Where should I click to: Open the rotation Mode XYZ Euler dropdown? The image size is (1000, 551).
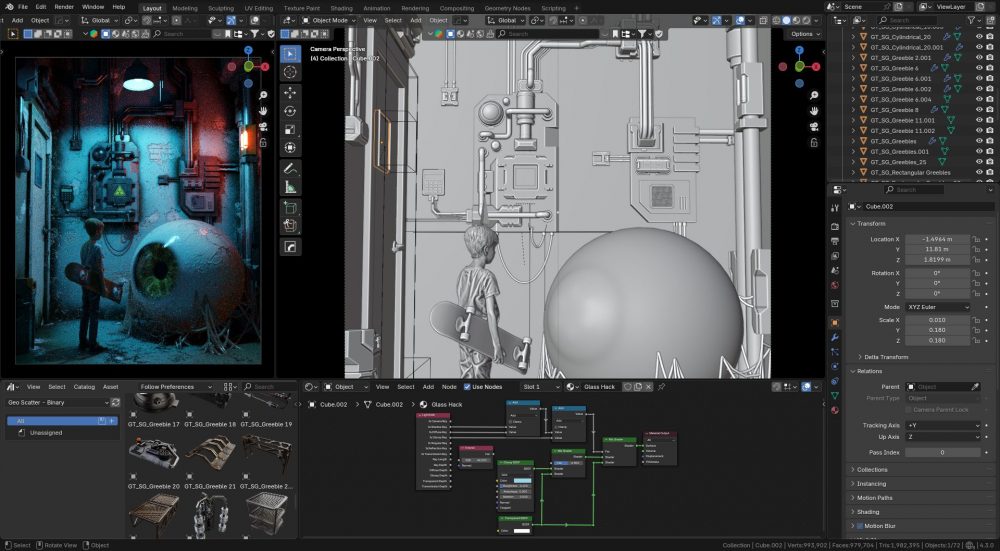point(938,307)
